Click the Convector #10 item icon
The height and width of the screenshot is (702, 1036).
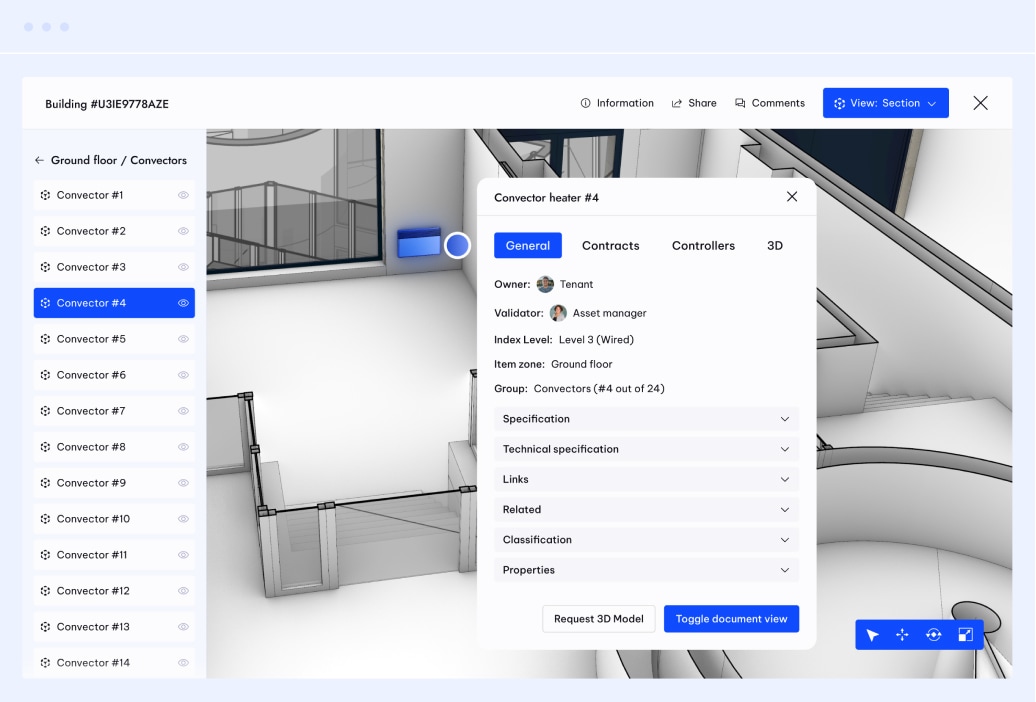(45, 519)
